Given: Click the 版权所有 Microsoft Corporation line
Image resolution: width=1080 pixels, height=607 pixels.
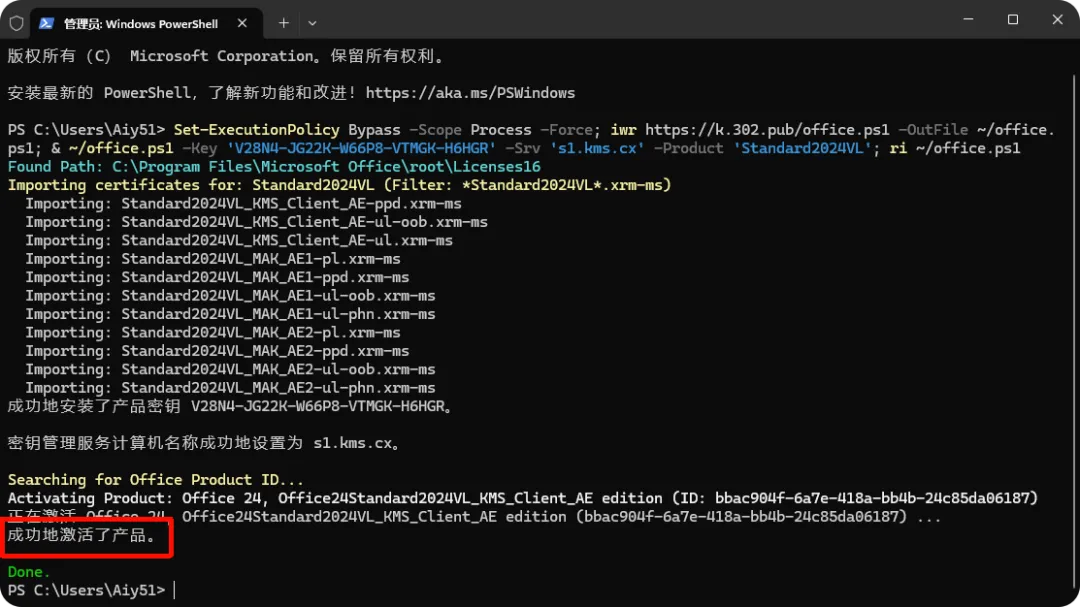Looking at the screenshot, I should point(226,56).
